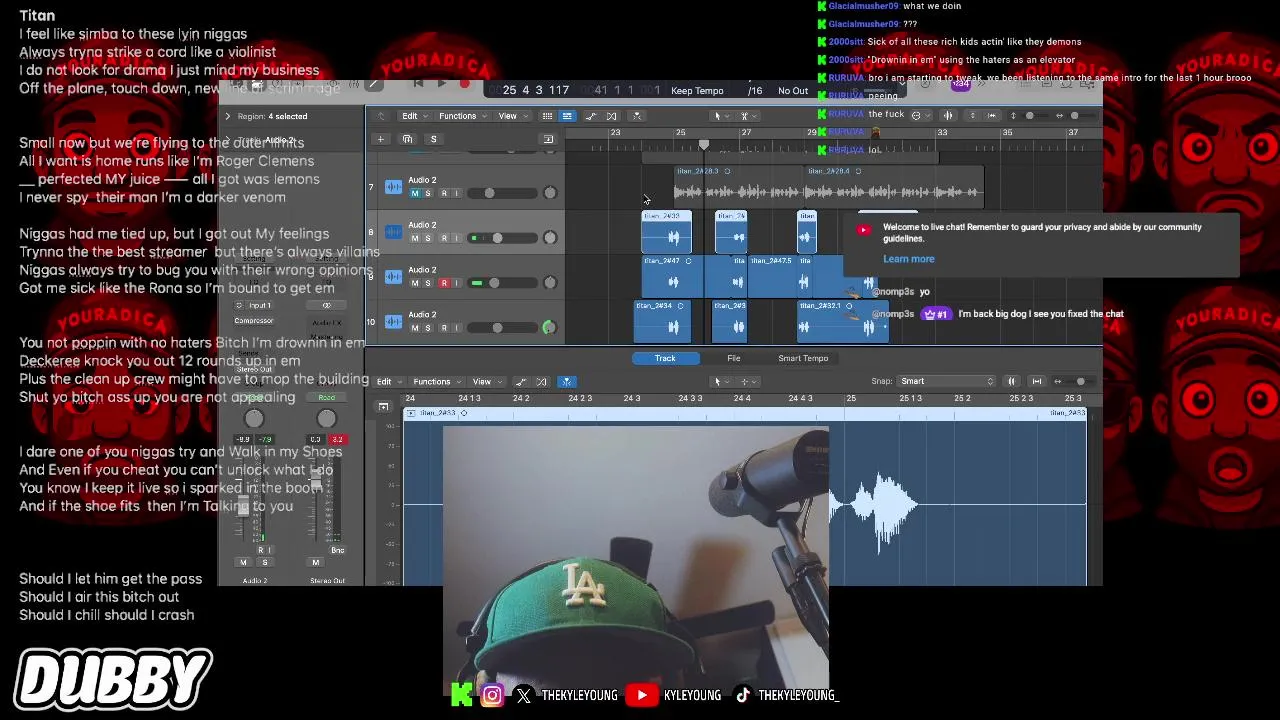This screenshot has height=720, width=1280.
Task: Open the Snap Smart dropdown in editor
Action: pos(947,381)
